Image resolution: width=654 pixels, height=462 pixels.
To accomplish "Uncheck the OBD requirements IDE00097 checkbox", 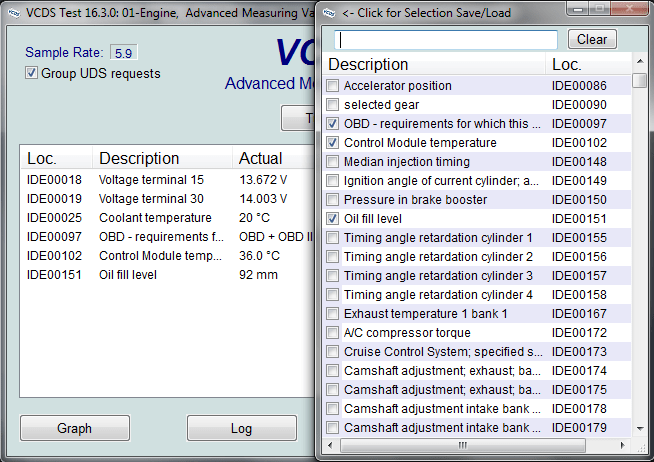I will click(332, 123).
